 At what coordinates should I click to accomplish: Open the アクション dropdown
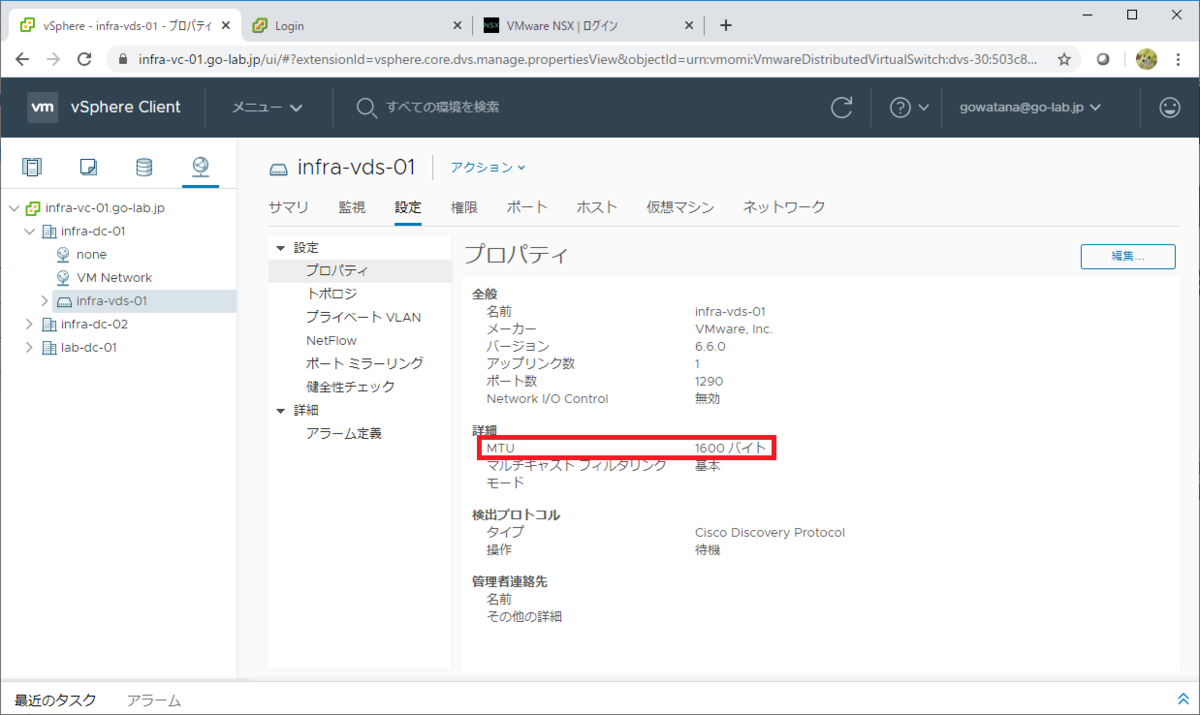coord(487,167)
